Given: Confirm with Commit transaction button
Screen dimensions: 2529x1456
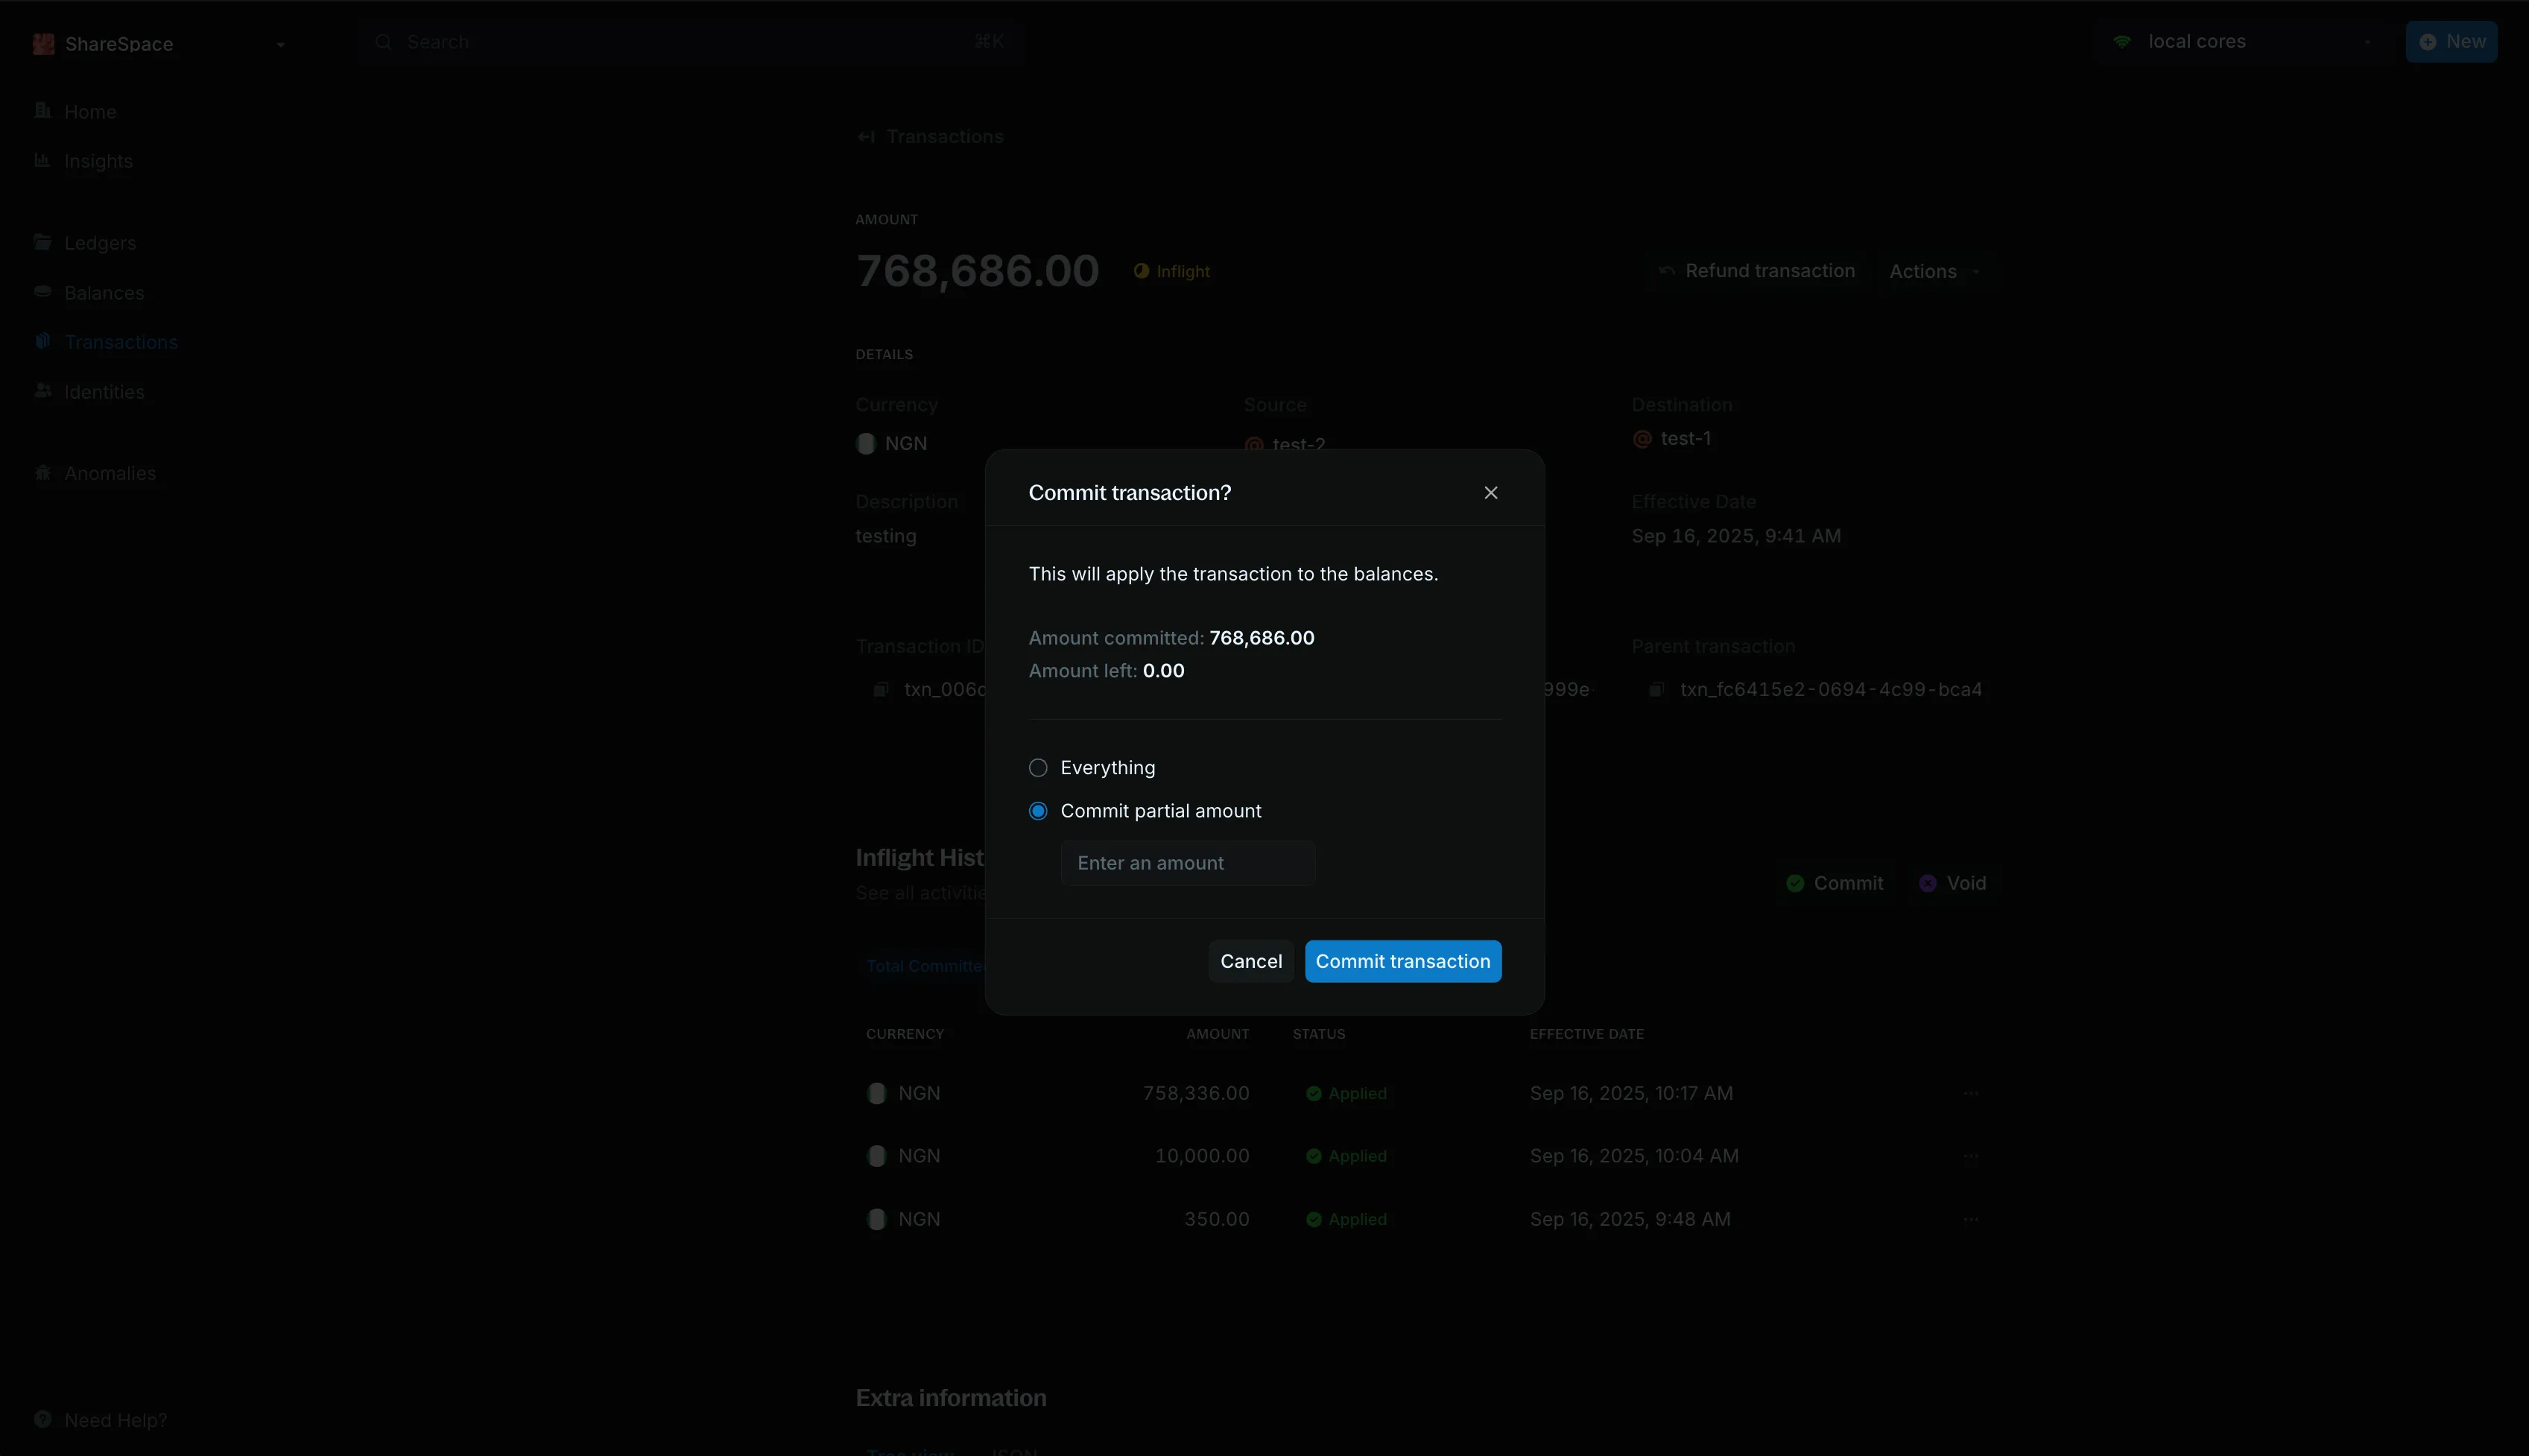Looking at the screenshot, I should click(1402, 961).
